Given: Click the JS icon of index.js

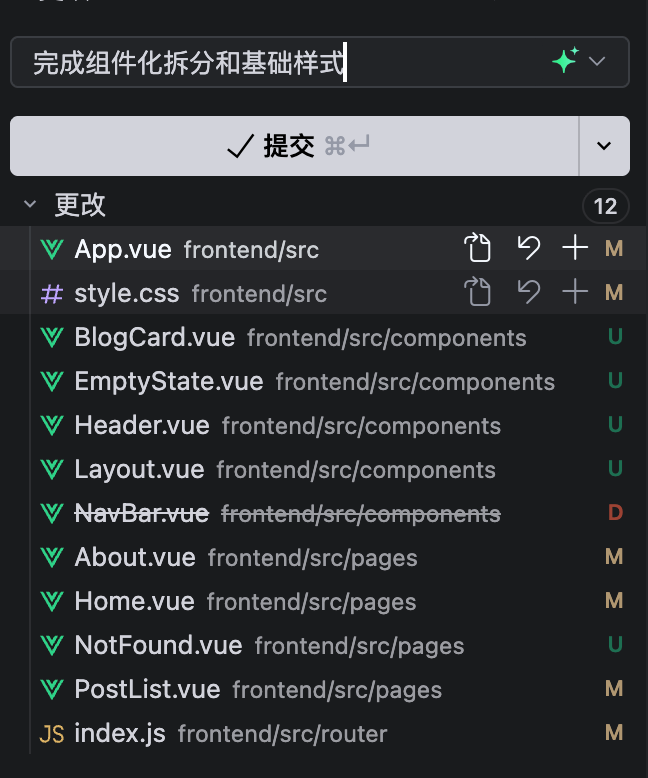Looking at the screenshot, I should 52,733.
